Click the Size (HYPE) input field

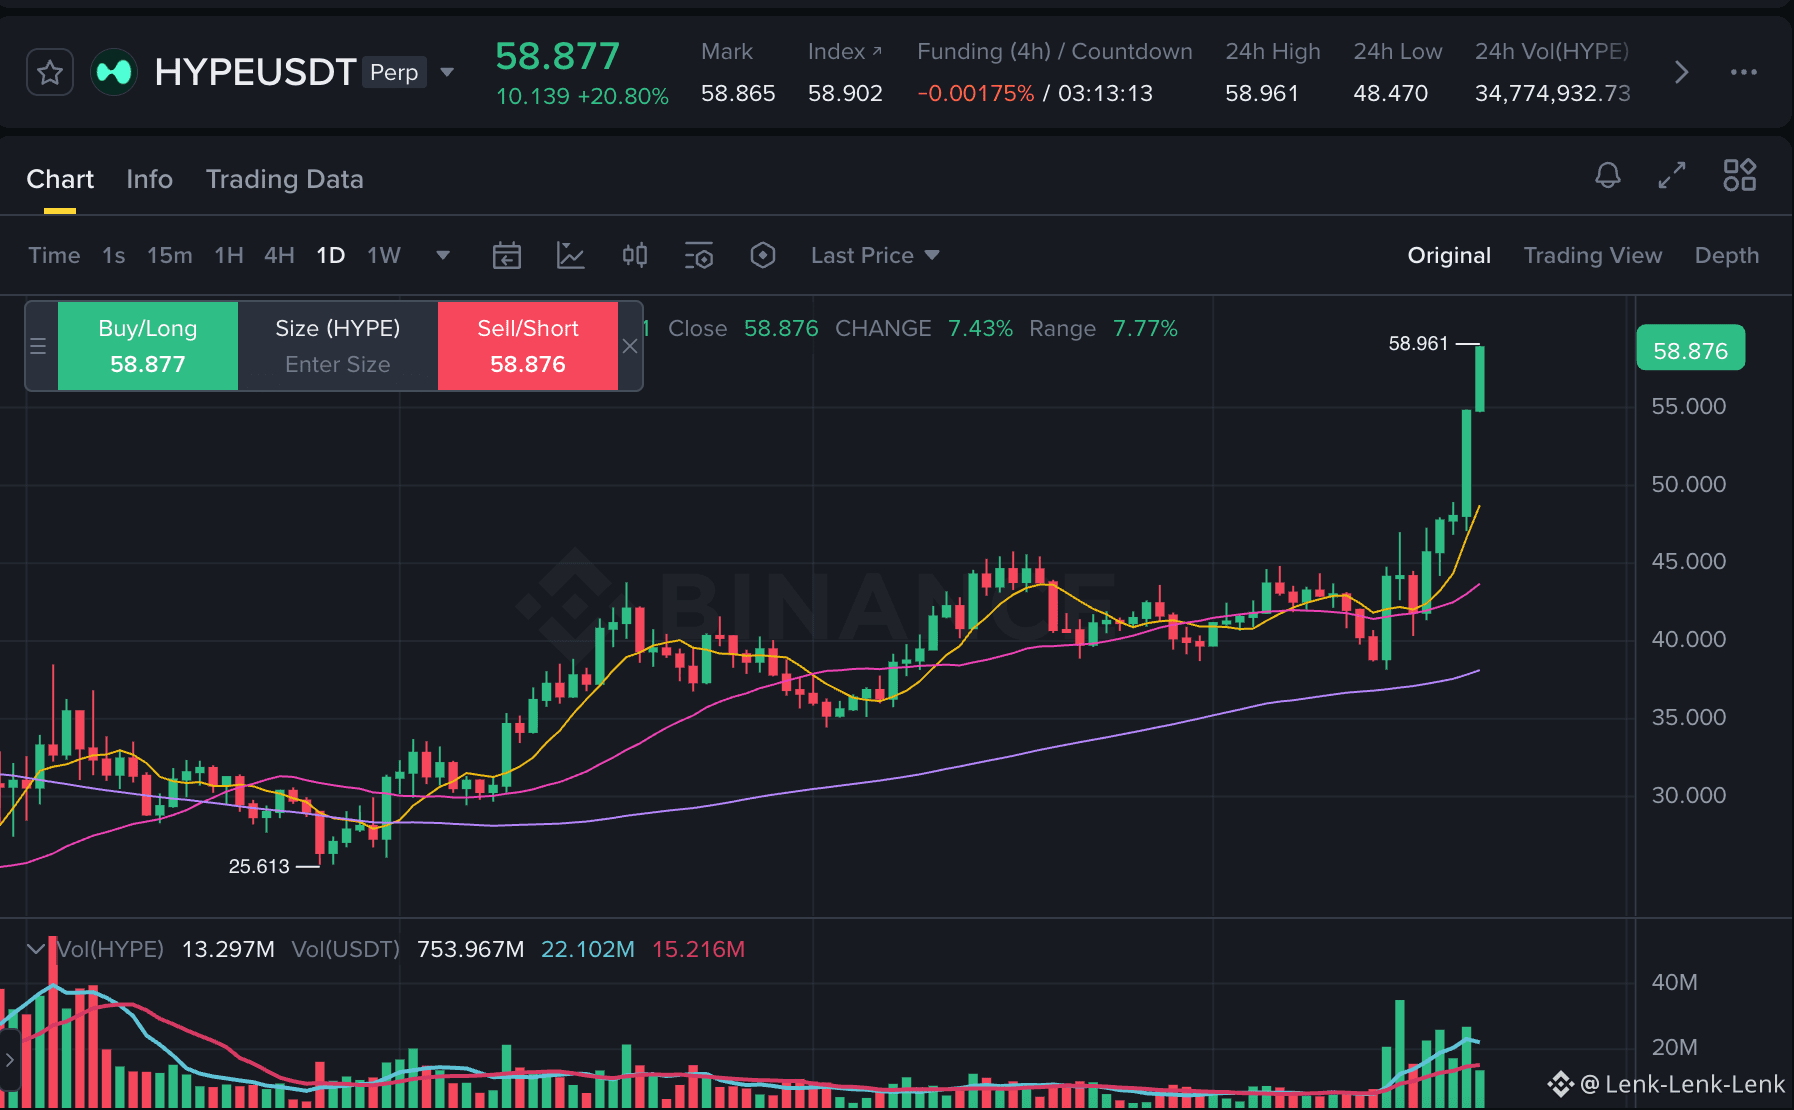tap(338, 346)
